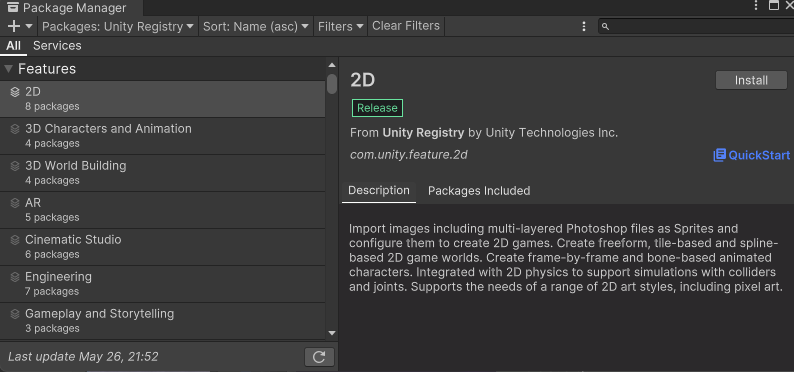Select the 3D World Building feature
Screen dimensions: 794x372
(x=163, y=173)
